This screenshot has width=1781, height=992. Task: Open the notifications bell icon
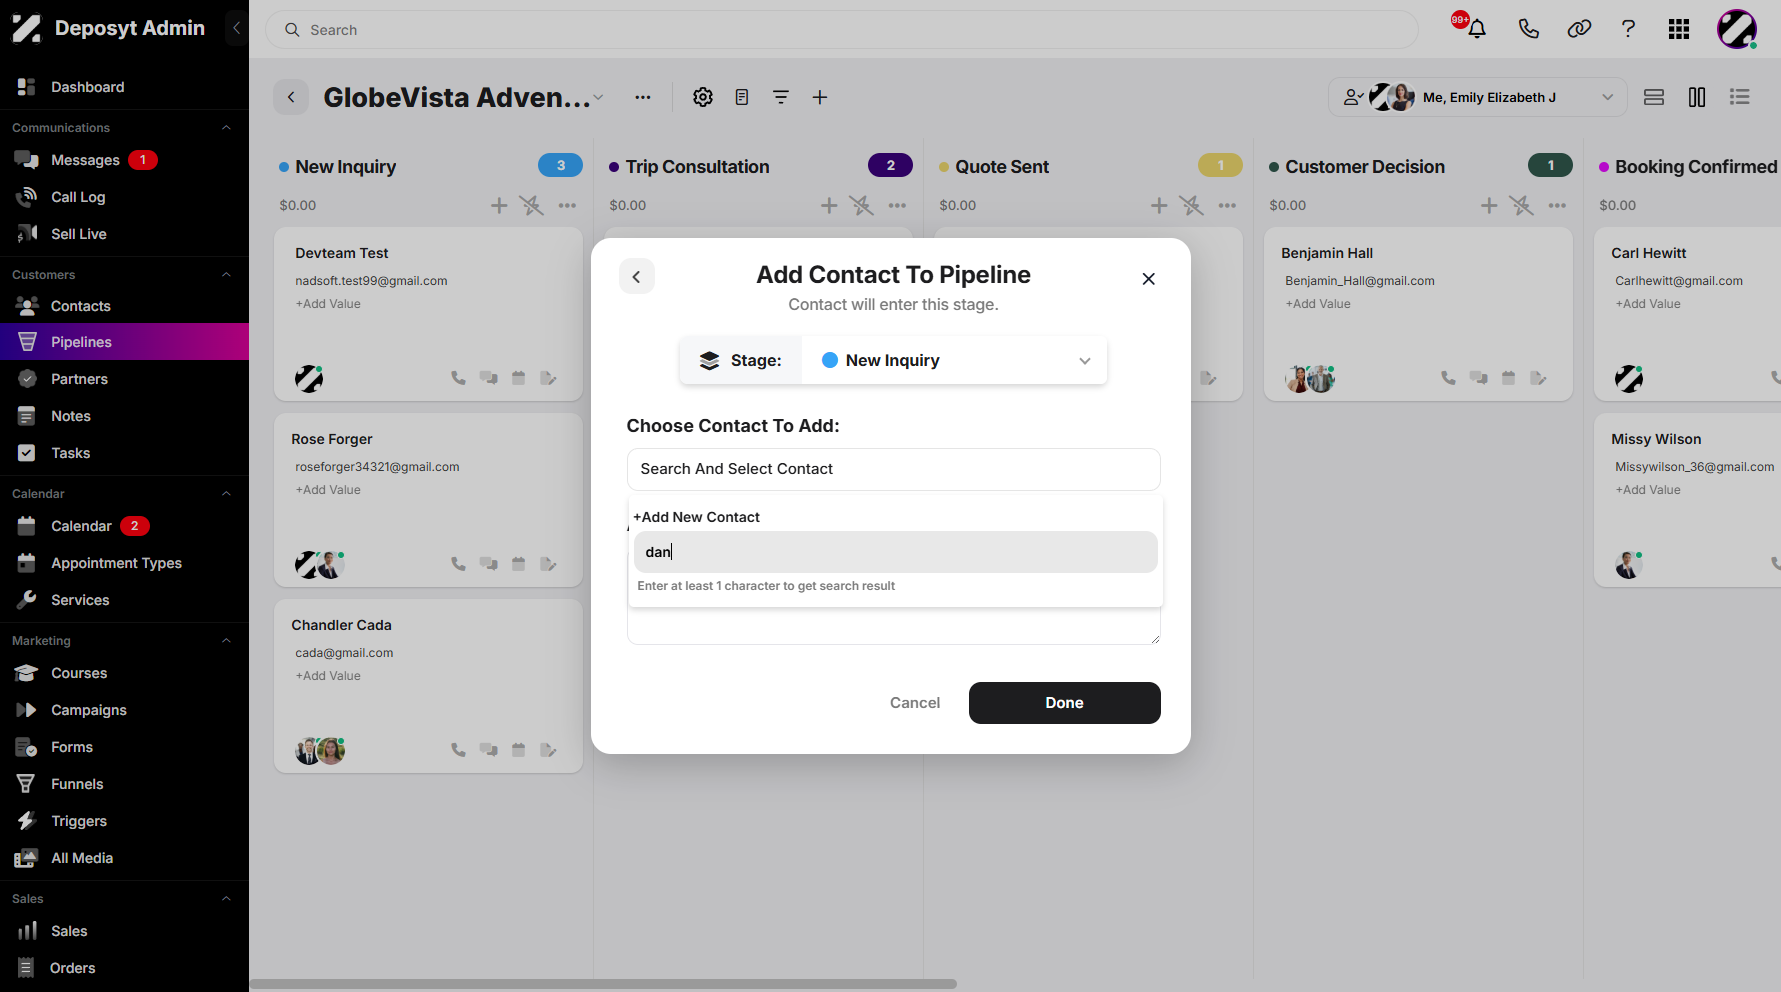(x=1476, y=29)
